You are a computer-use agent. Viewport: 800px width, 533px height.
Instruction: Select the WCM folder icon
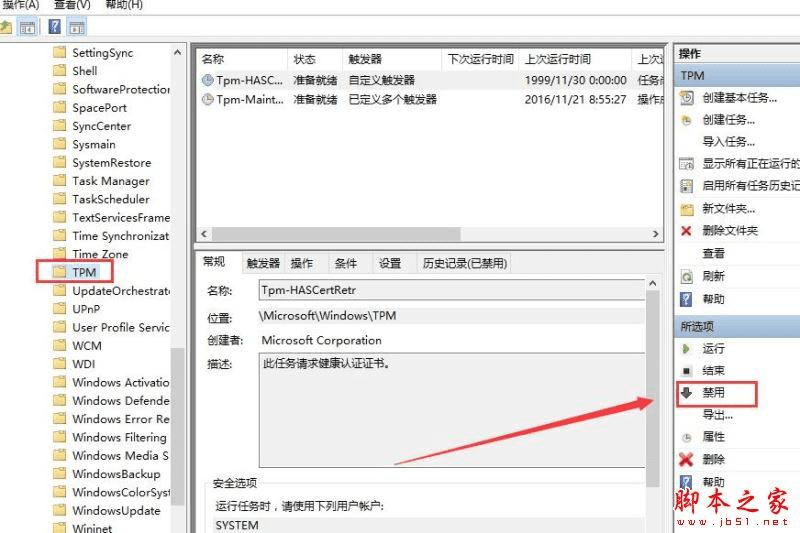tap(60, 345)
